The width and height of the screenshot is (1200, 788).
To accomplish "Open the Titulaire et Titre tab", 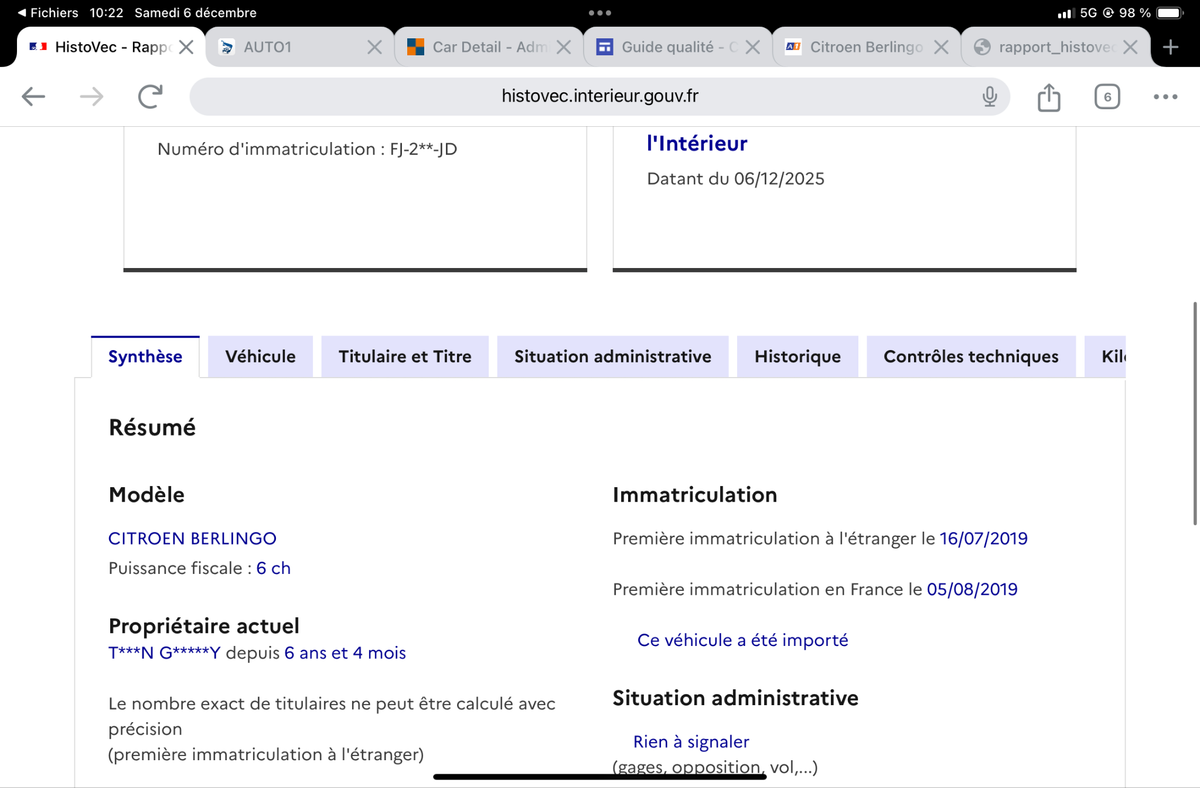I will [405, 357].
